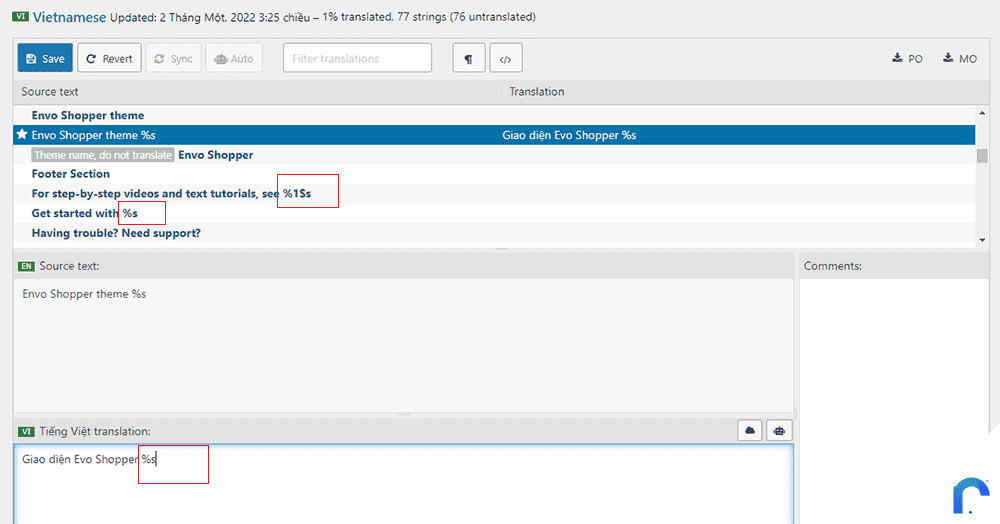
Task: Click the Comments panel area
Action: 894,402
